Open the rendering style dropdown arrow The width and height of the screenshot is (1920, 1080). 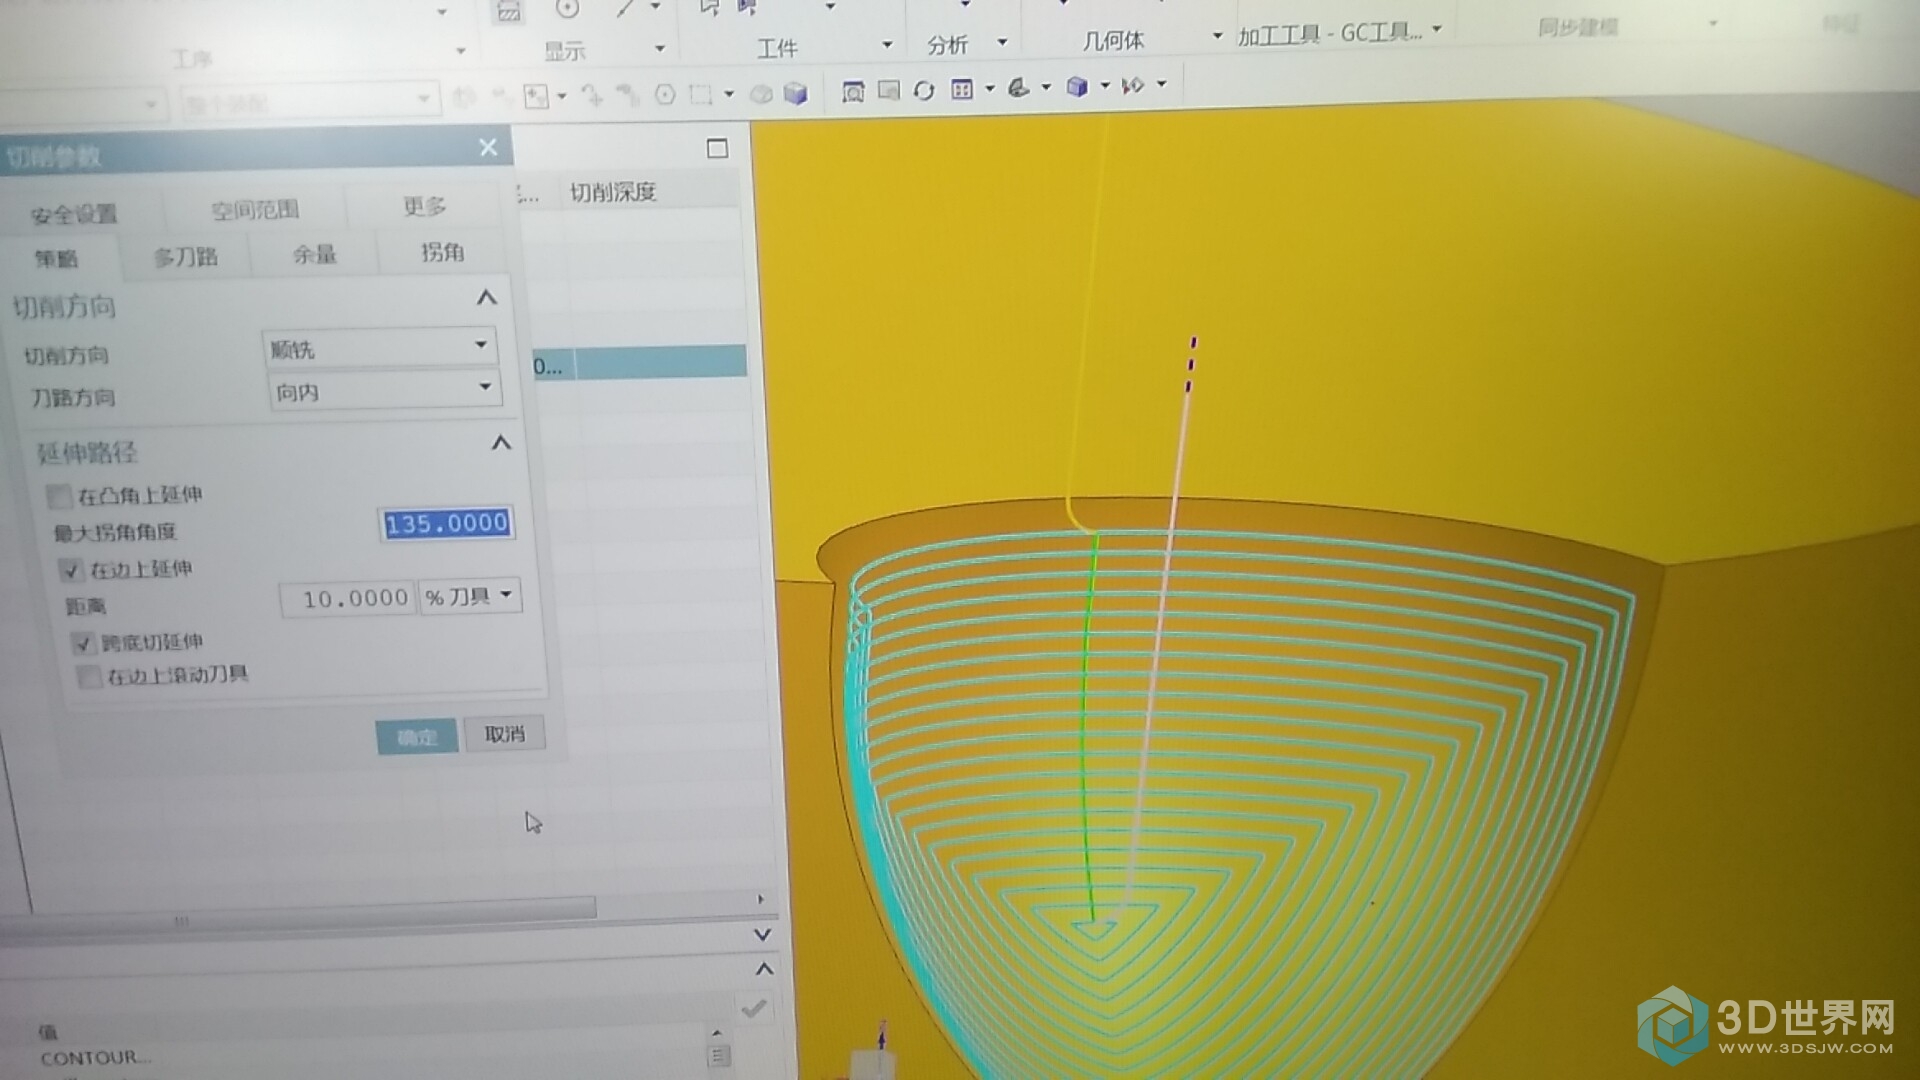[x=1105, y=86]
